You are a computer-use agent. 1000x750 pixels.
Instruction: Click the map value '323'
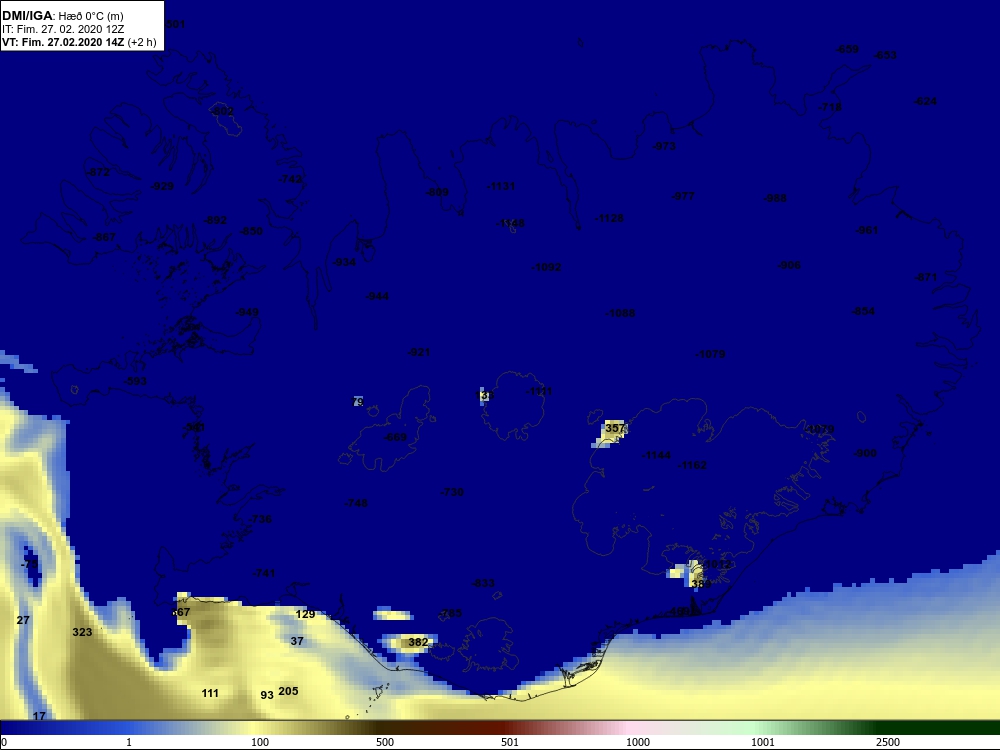click(82, 632)
